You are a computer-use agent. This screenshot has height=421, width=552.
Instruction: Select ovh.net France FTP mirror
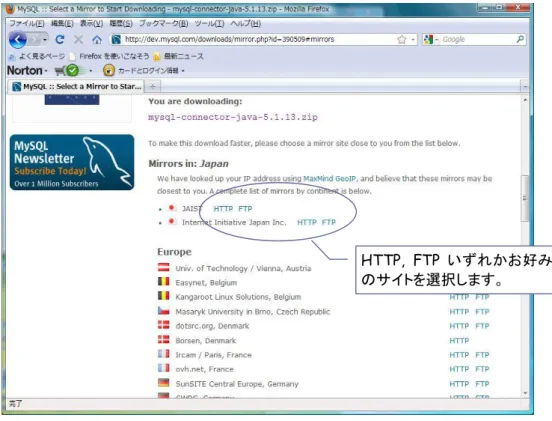[482, 369]
